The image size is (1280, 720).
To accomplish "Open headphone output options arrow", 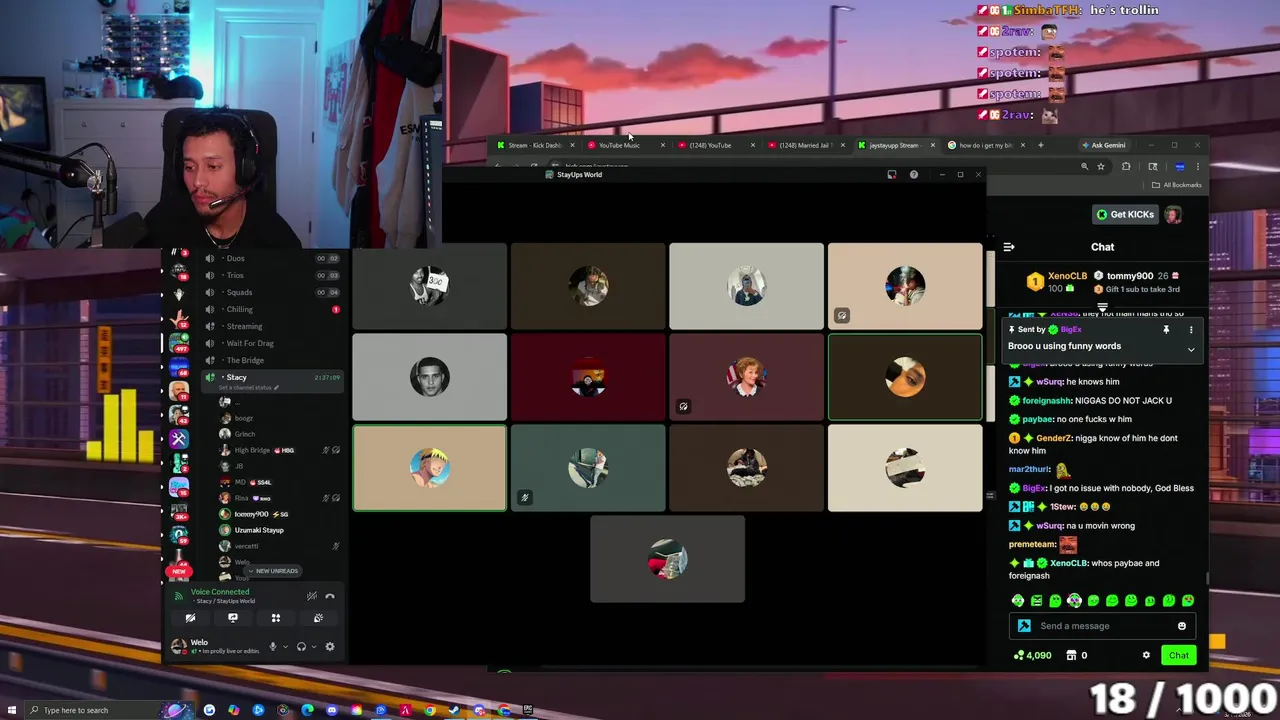I will (x=313, y=646).
